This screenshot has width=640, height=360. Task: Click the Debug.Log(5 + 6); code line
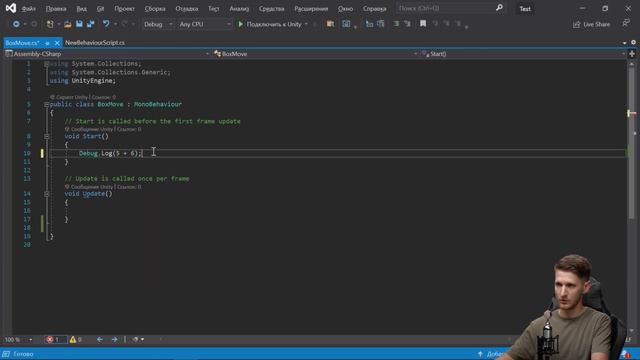click(x=111, y=153)
